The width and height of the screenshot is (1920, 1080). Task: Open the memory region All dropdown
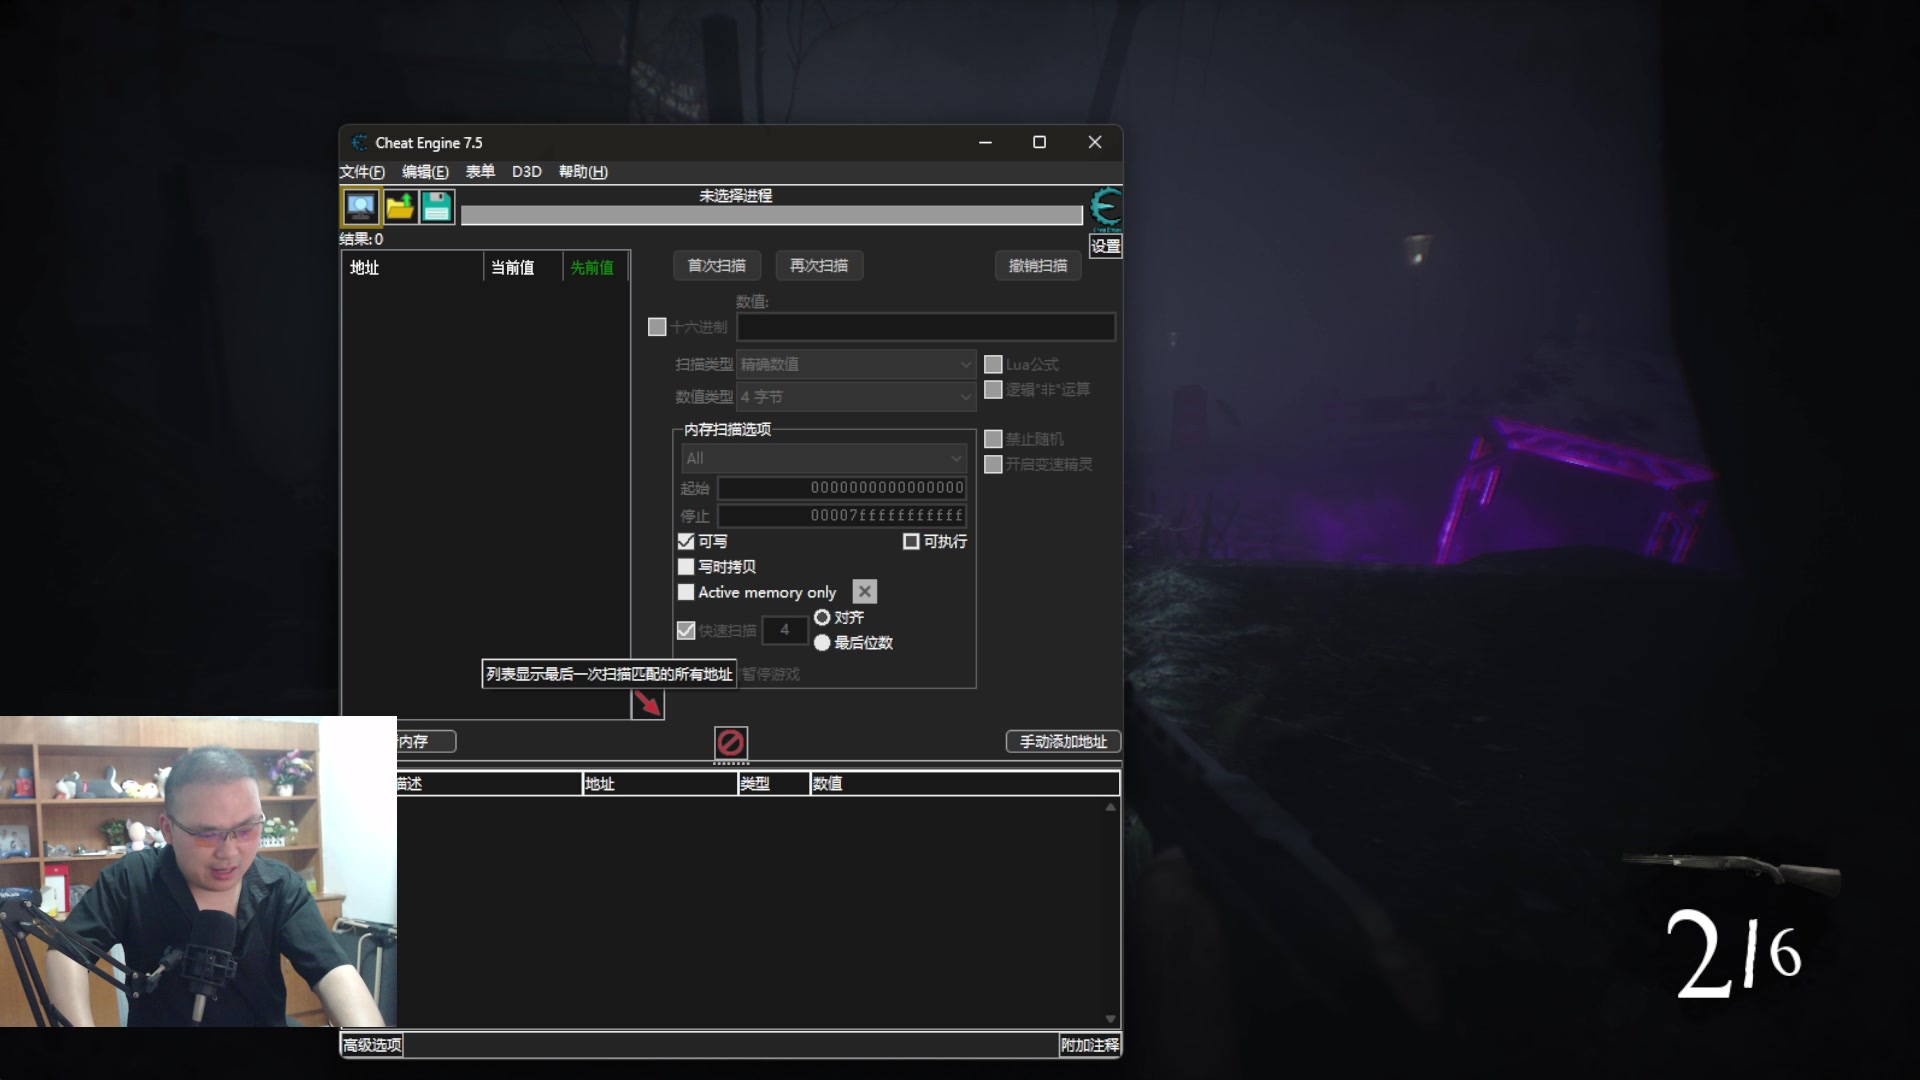[x=824, y=459]
